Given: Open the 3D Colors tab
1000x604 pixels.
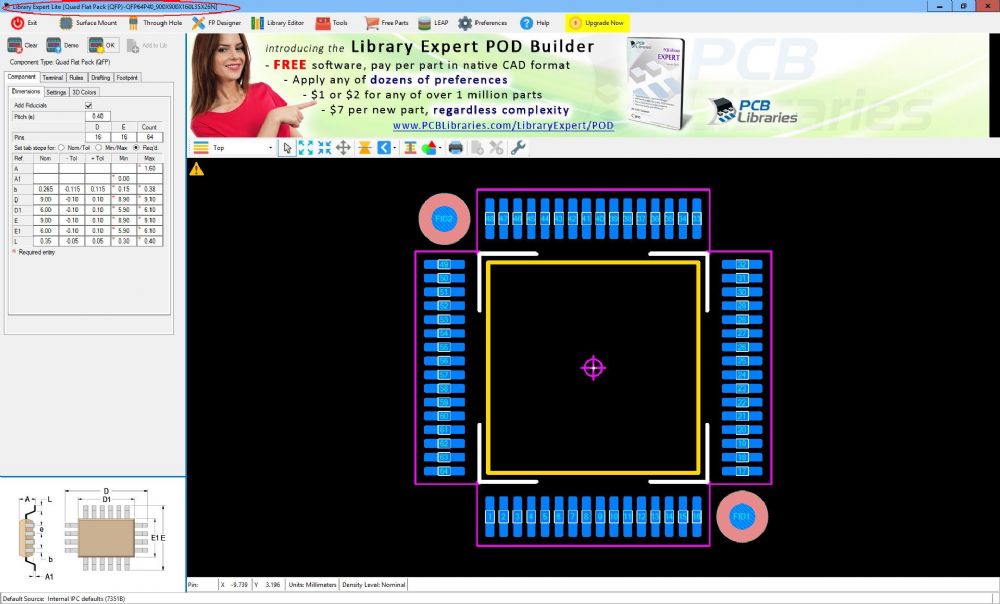Looking at the screenshot, I should click(85, 92).
